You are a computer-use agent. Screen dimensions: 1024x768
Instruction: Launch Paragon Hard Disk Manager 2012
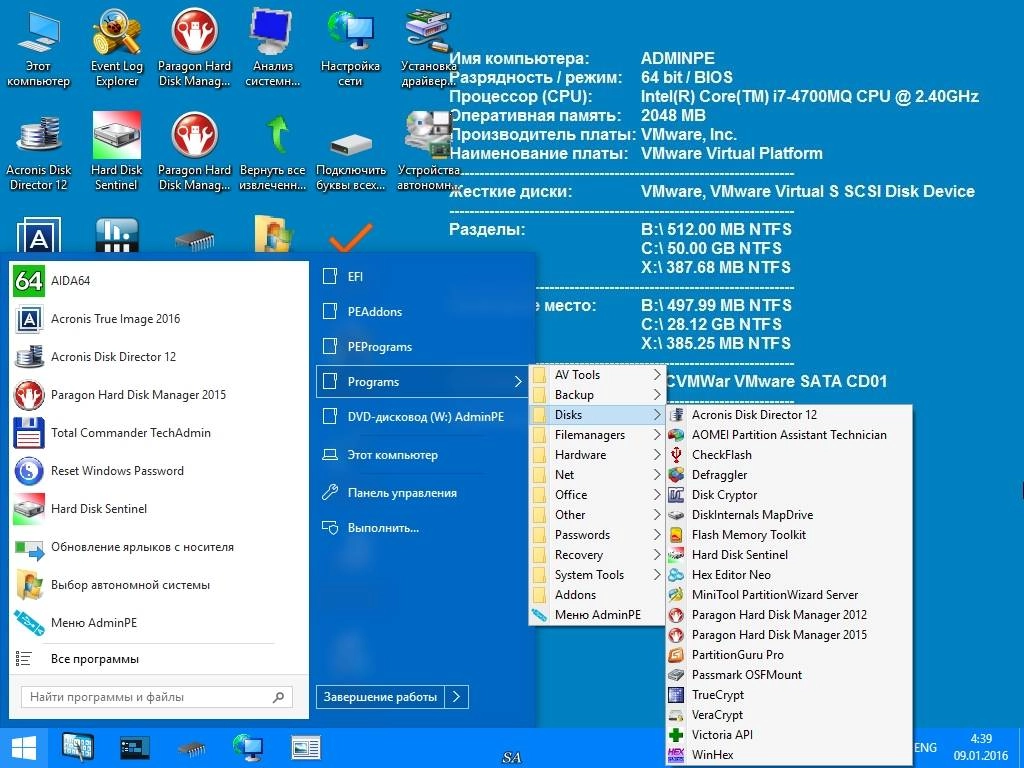[789, 615]
